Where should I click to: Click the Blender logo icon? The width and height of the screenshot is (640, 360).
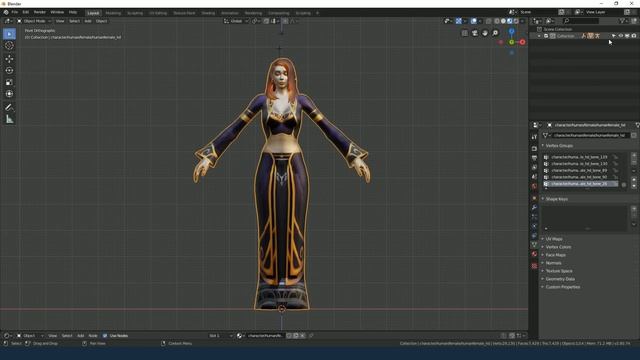6,13
